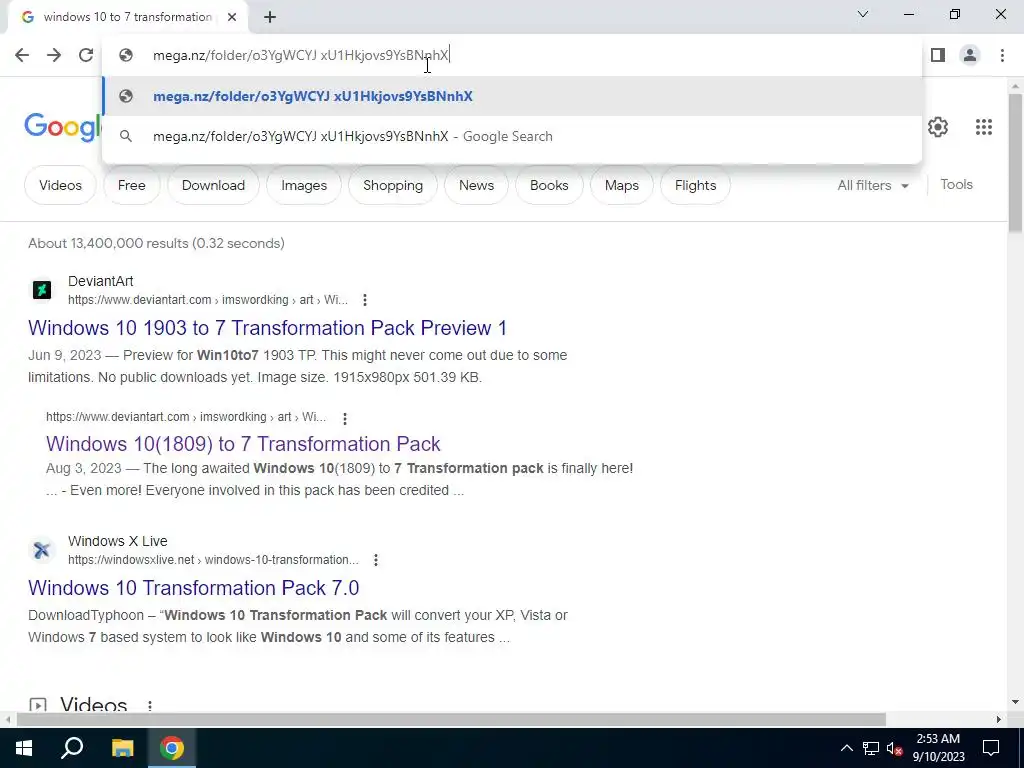Apply the Download filter chip
Image resolution: width=1024 pixels, height=768 pixels.
pos(213,185)
